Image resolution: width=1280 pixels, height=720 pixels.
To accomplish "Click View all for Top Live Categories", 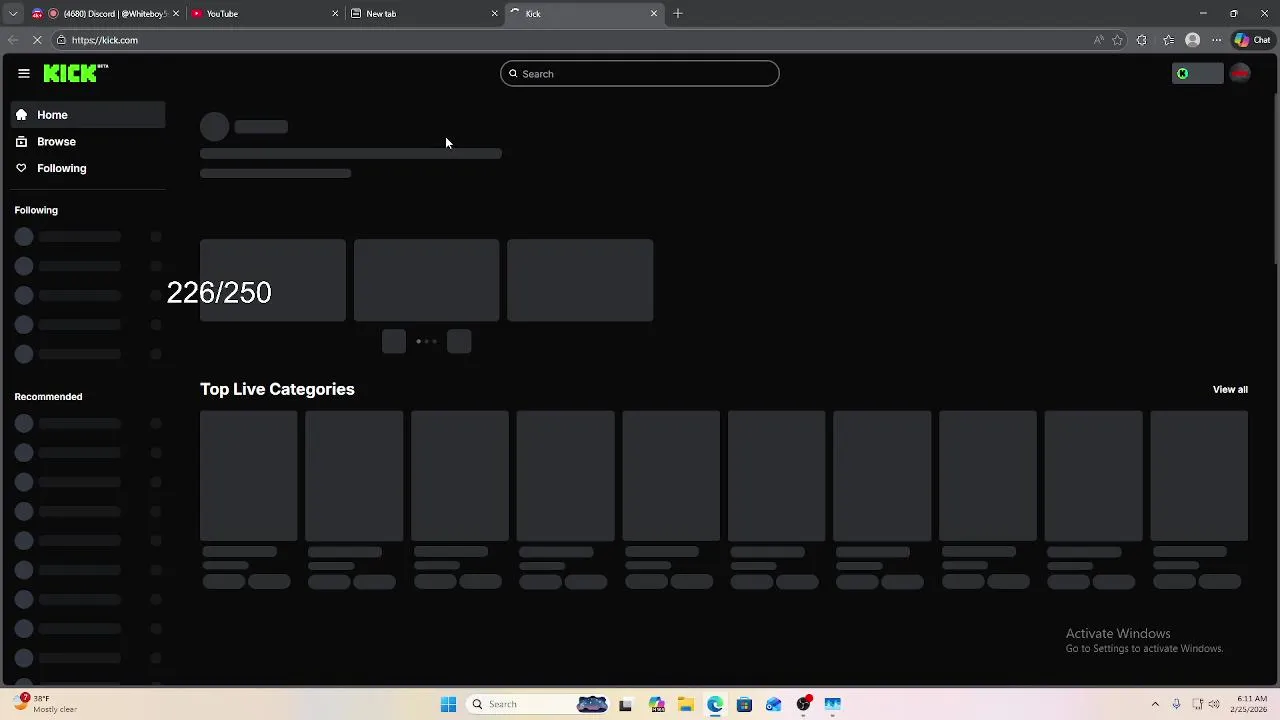I will point(1230,390).
